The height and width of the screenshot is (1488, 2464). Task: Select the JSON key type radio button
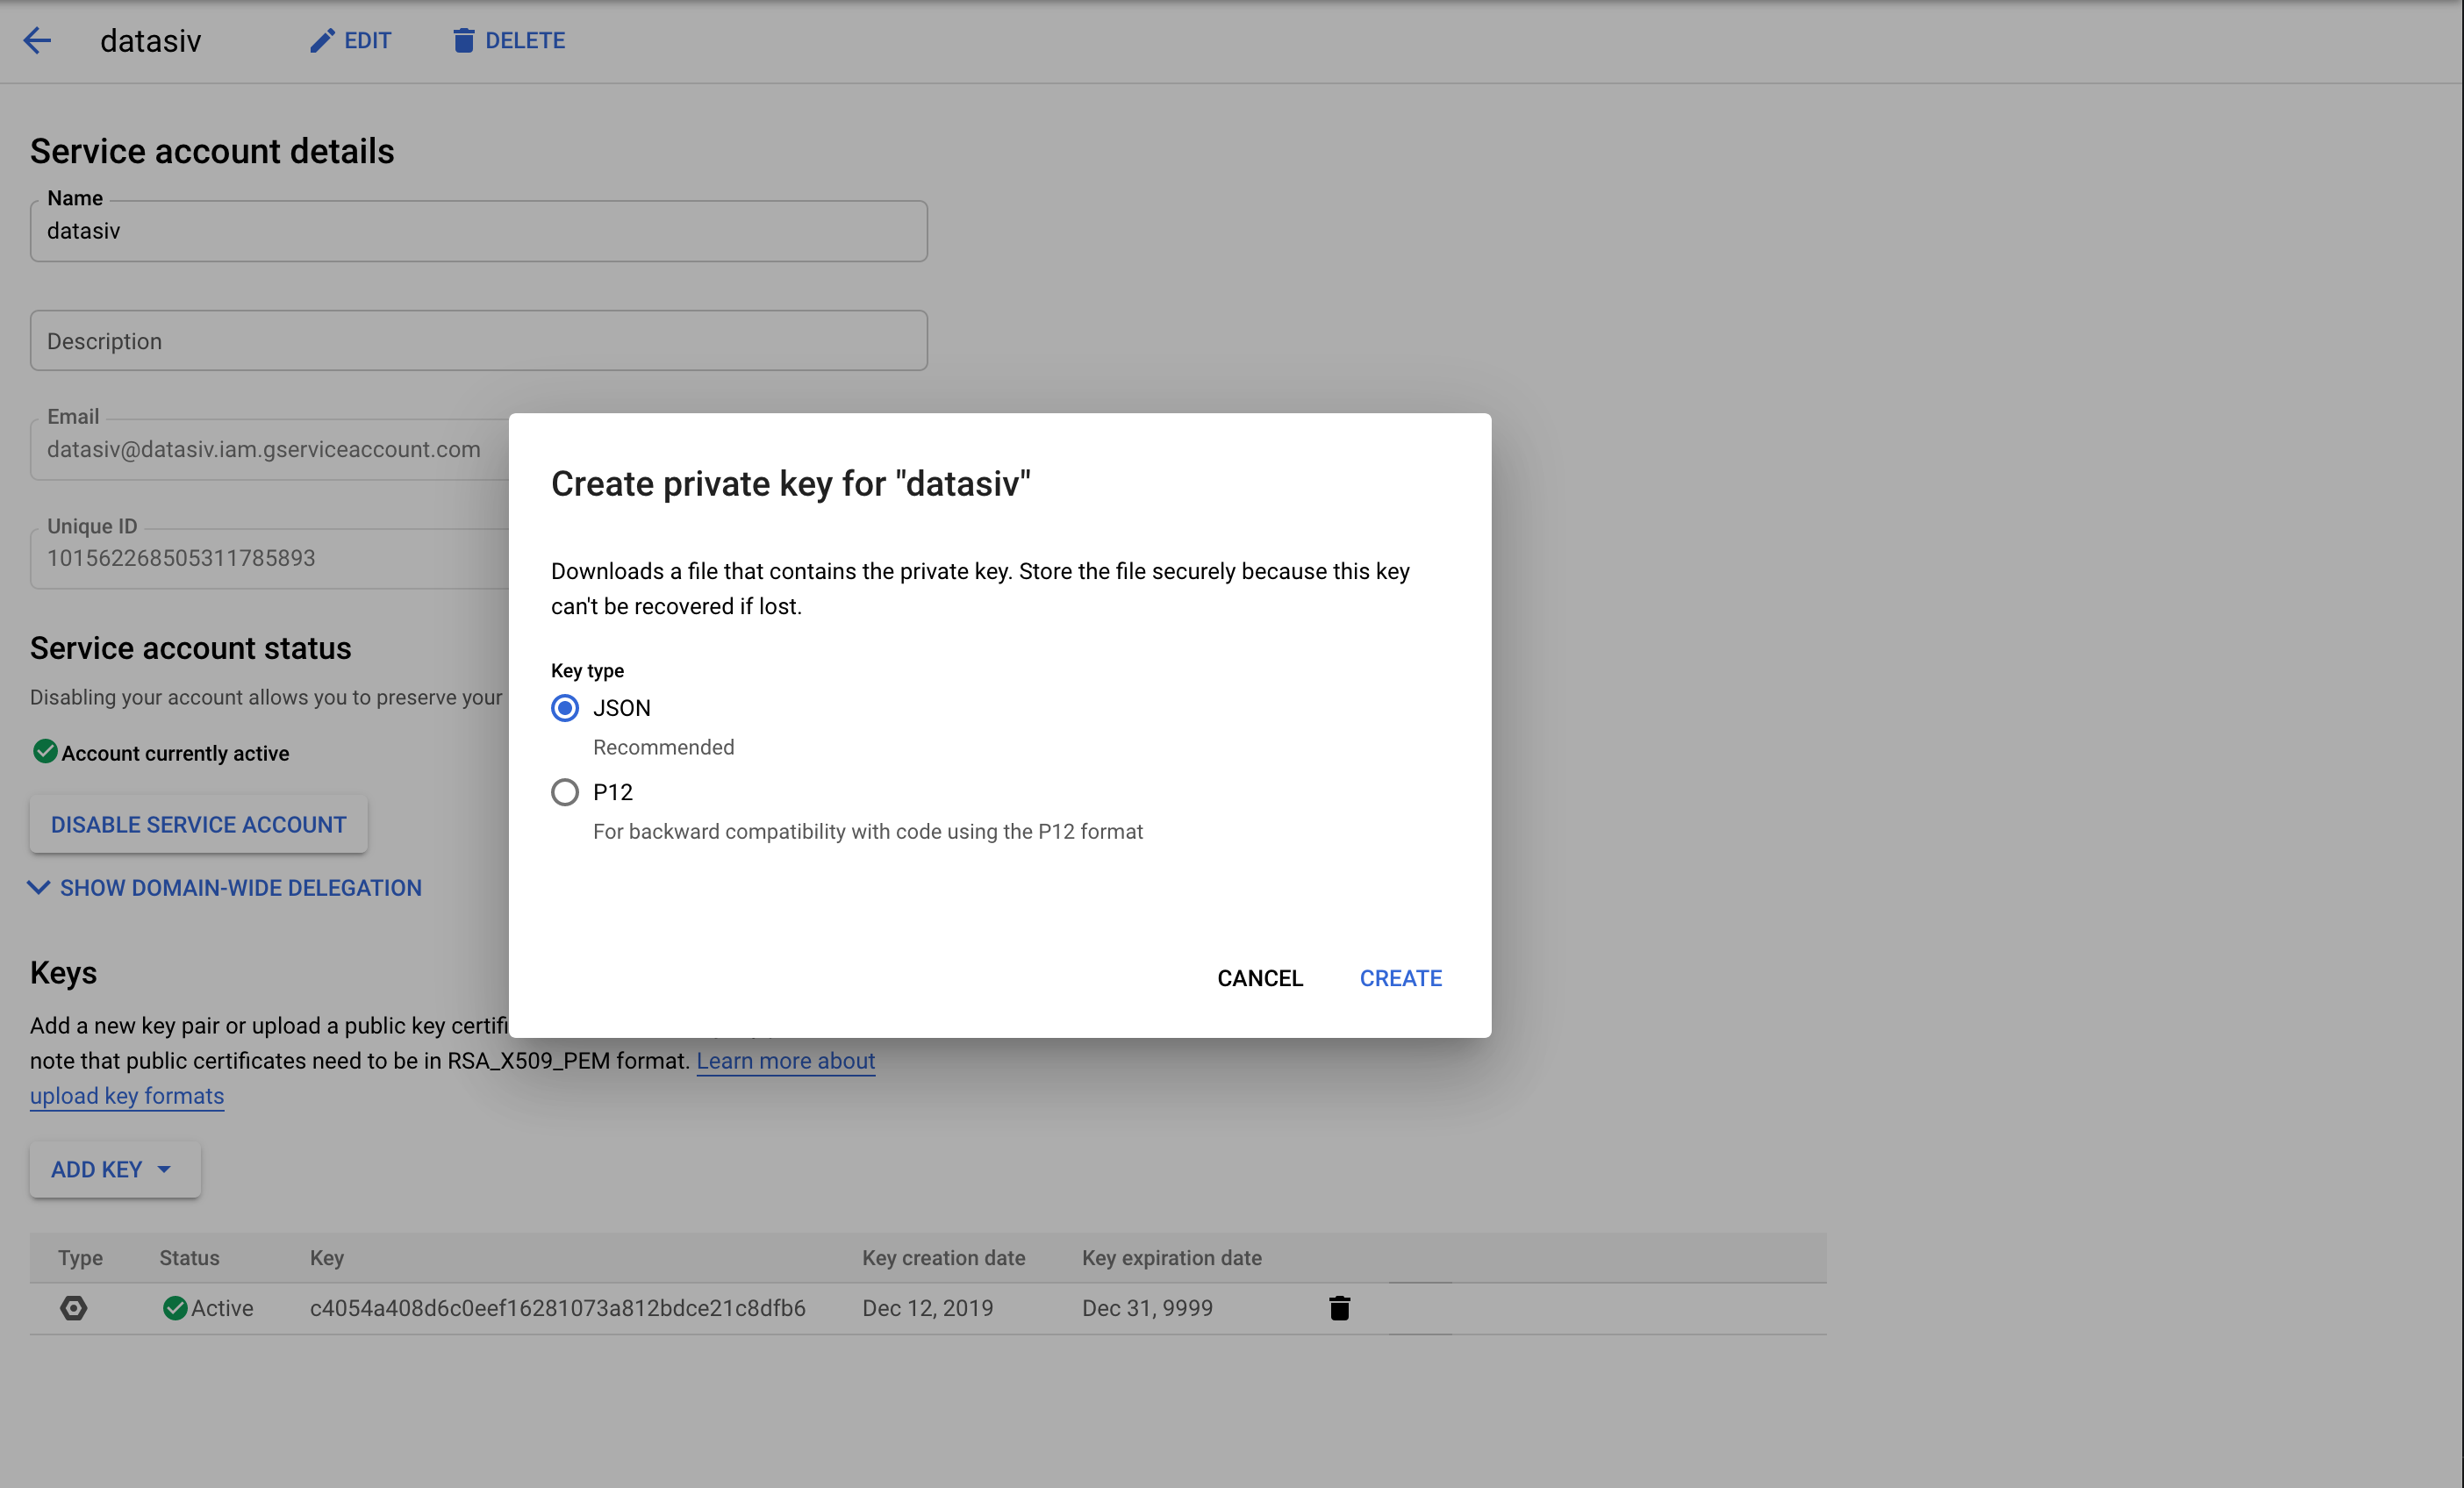(x=565, y=708)
